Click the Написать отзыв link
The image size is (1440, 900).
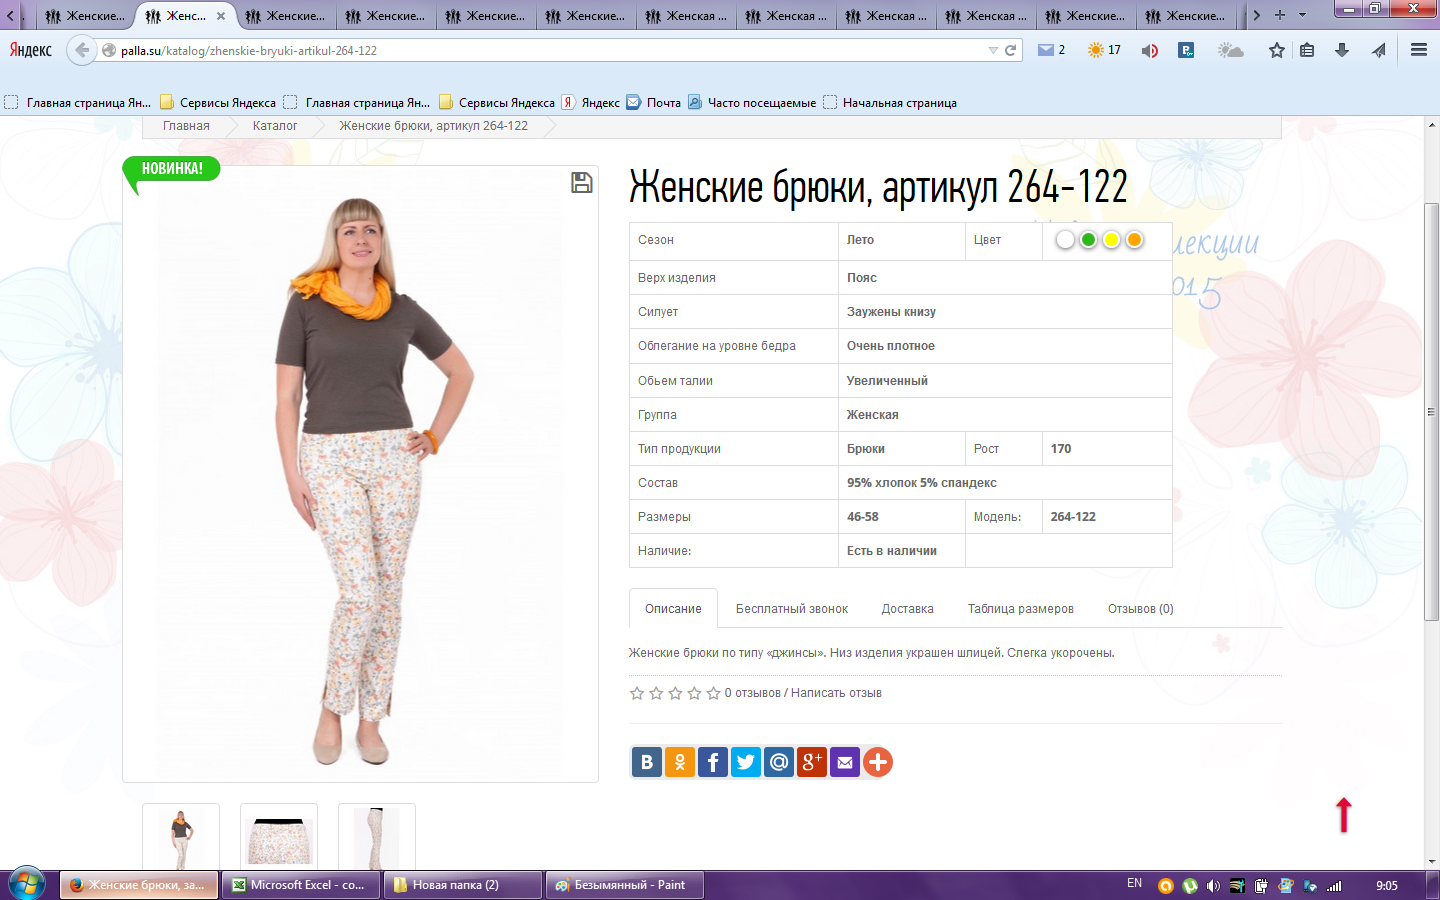tap(836, 693)
